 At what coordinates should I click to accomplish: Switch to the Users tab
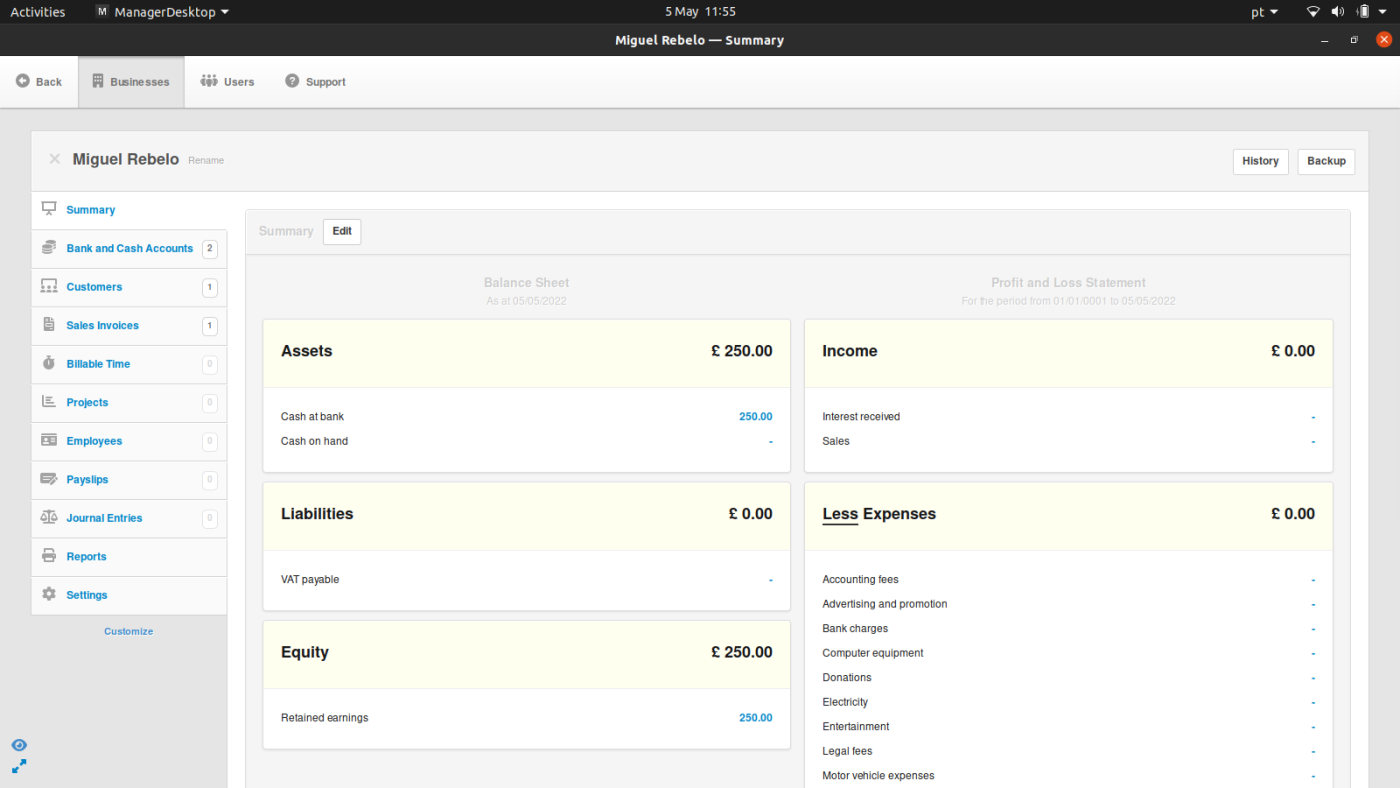pyautogui.click(x=228, y=82)
